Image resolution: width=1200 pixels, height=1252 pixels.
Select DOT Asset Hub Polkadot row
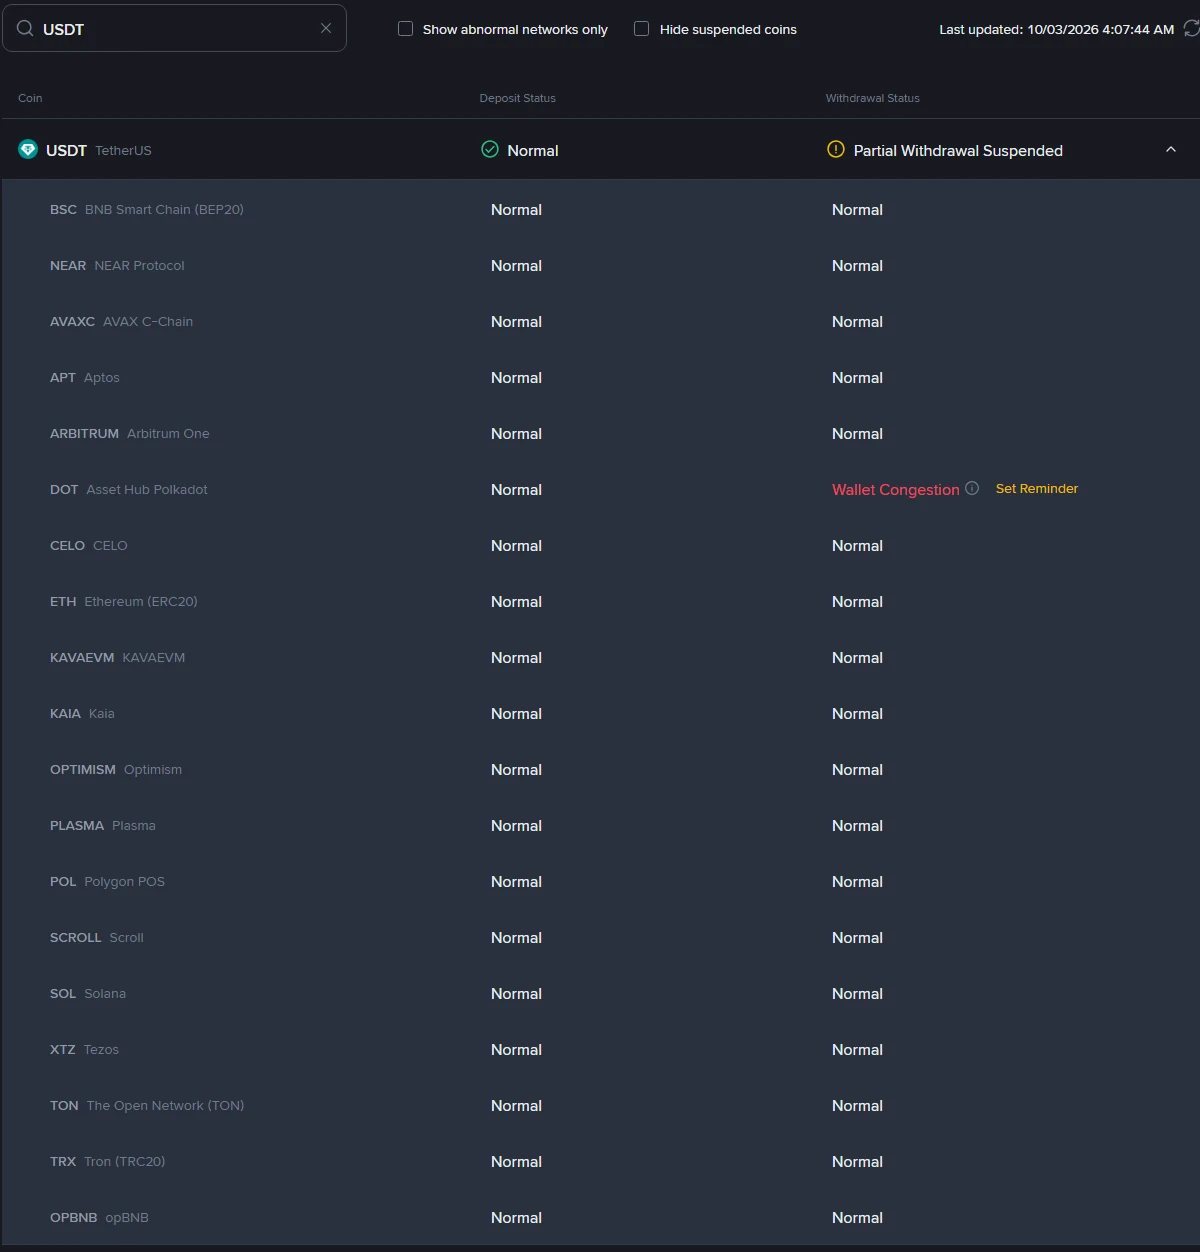(x=600, y=490)
